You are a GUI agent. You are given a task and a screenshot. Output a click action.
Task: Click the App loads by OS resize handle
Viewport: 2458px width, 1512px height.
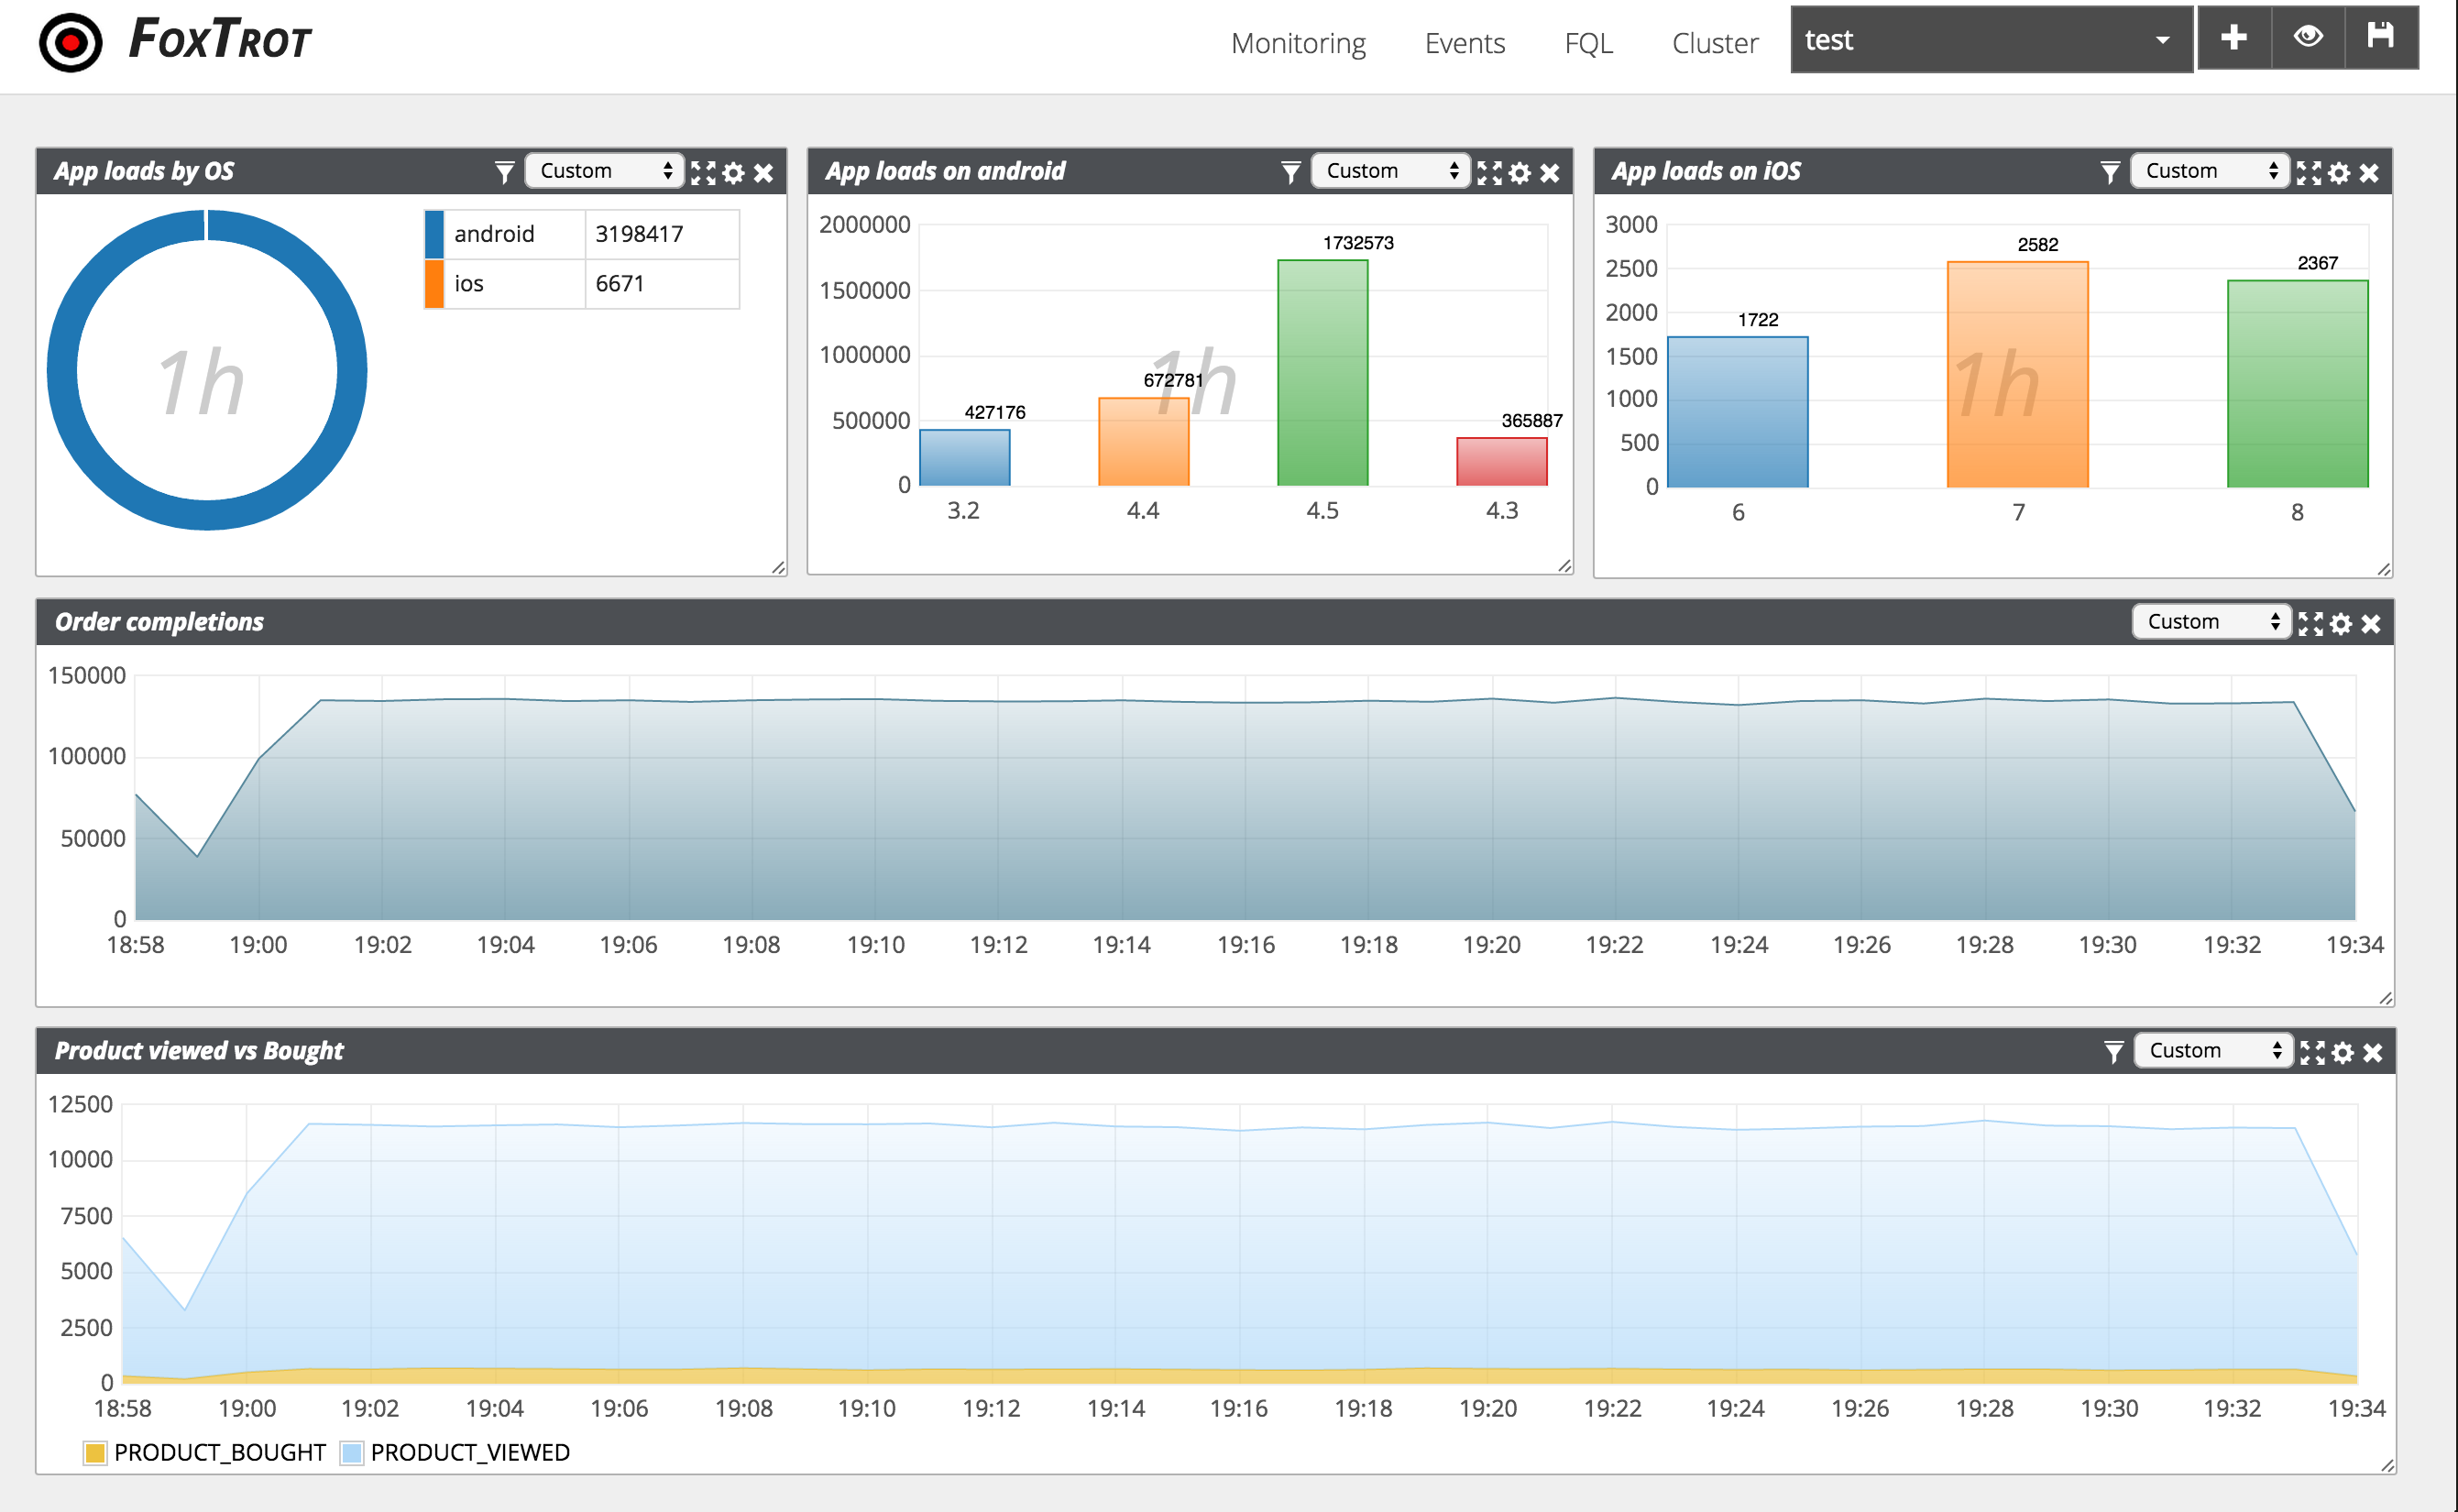[778, 567]
